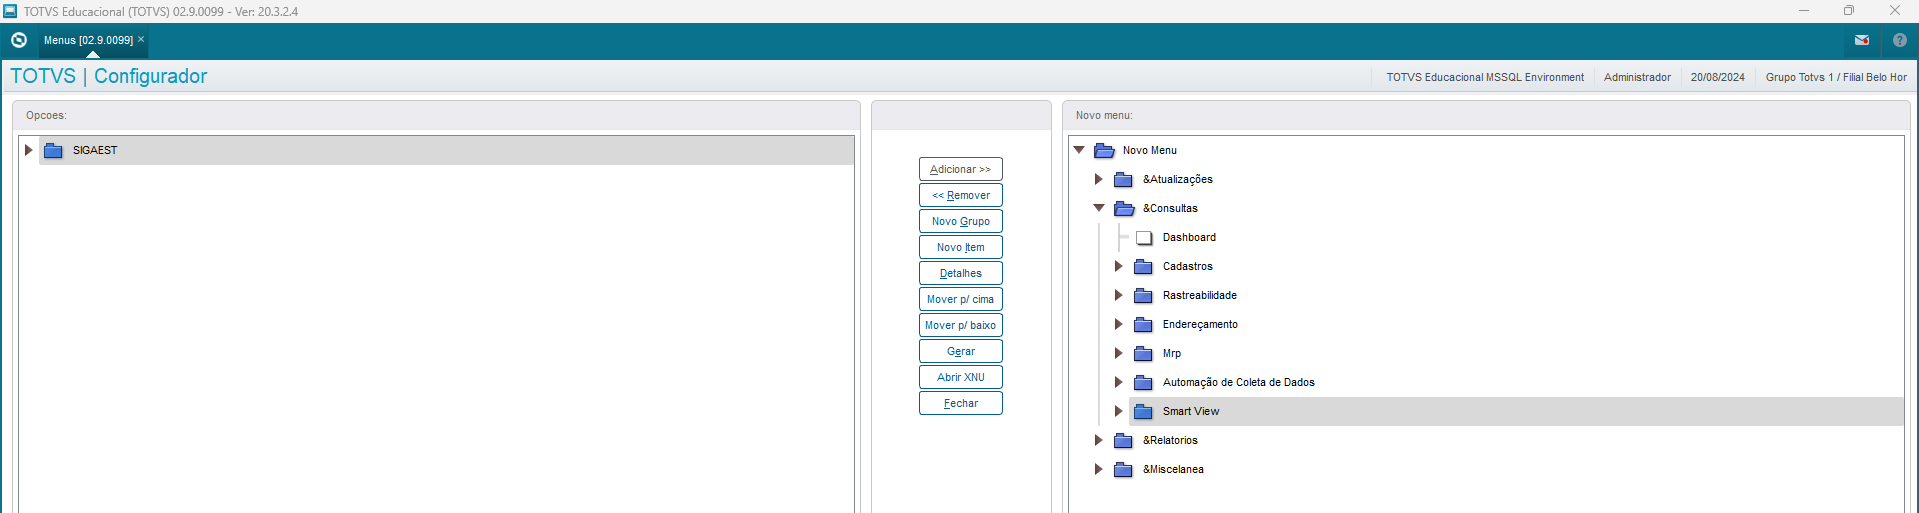The image size is (1919, 513).
Task: Click Automação de Coleta de Dados folder icon
Action: (x=1144, y=382)
